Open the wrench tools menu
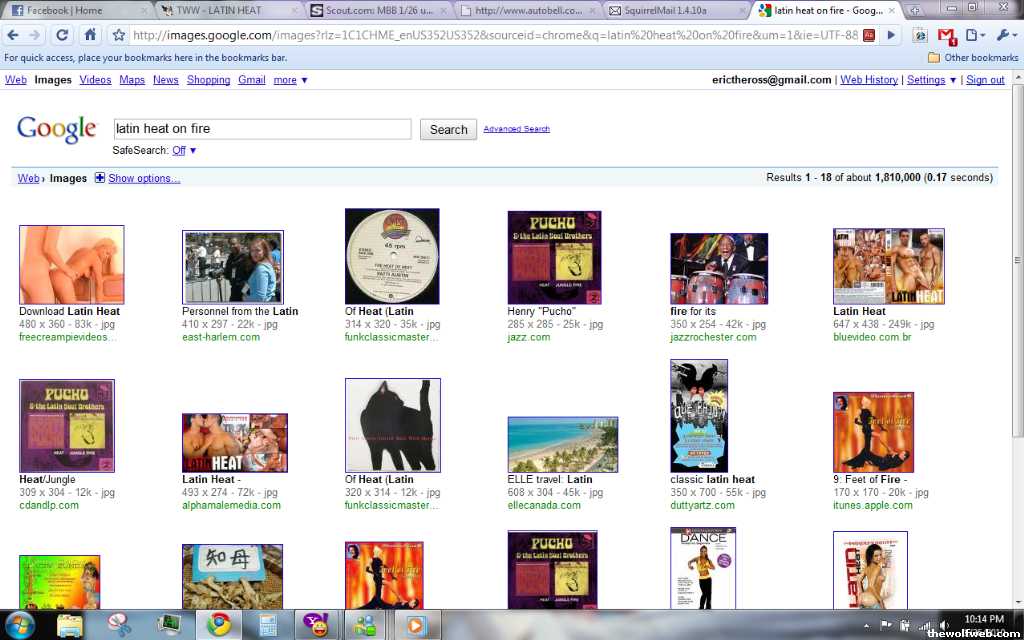This screenshot has height=640, width=1024. click(x=1004, y=35)
